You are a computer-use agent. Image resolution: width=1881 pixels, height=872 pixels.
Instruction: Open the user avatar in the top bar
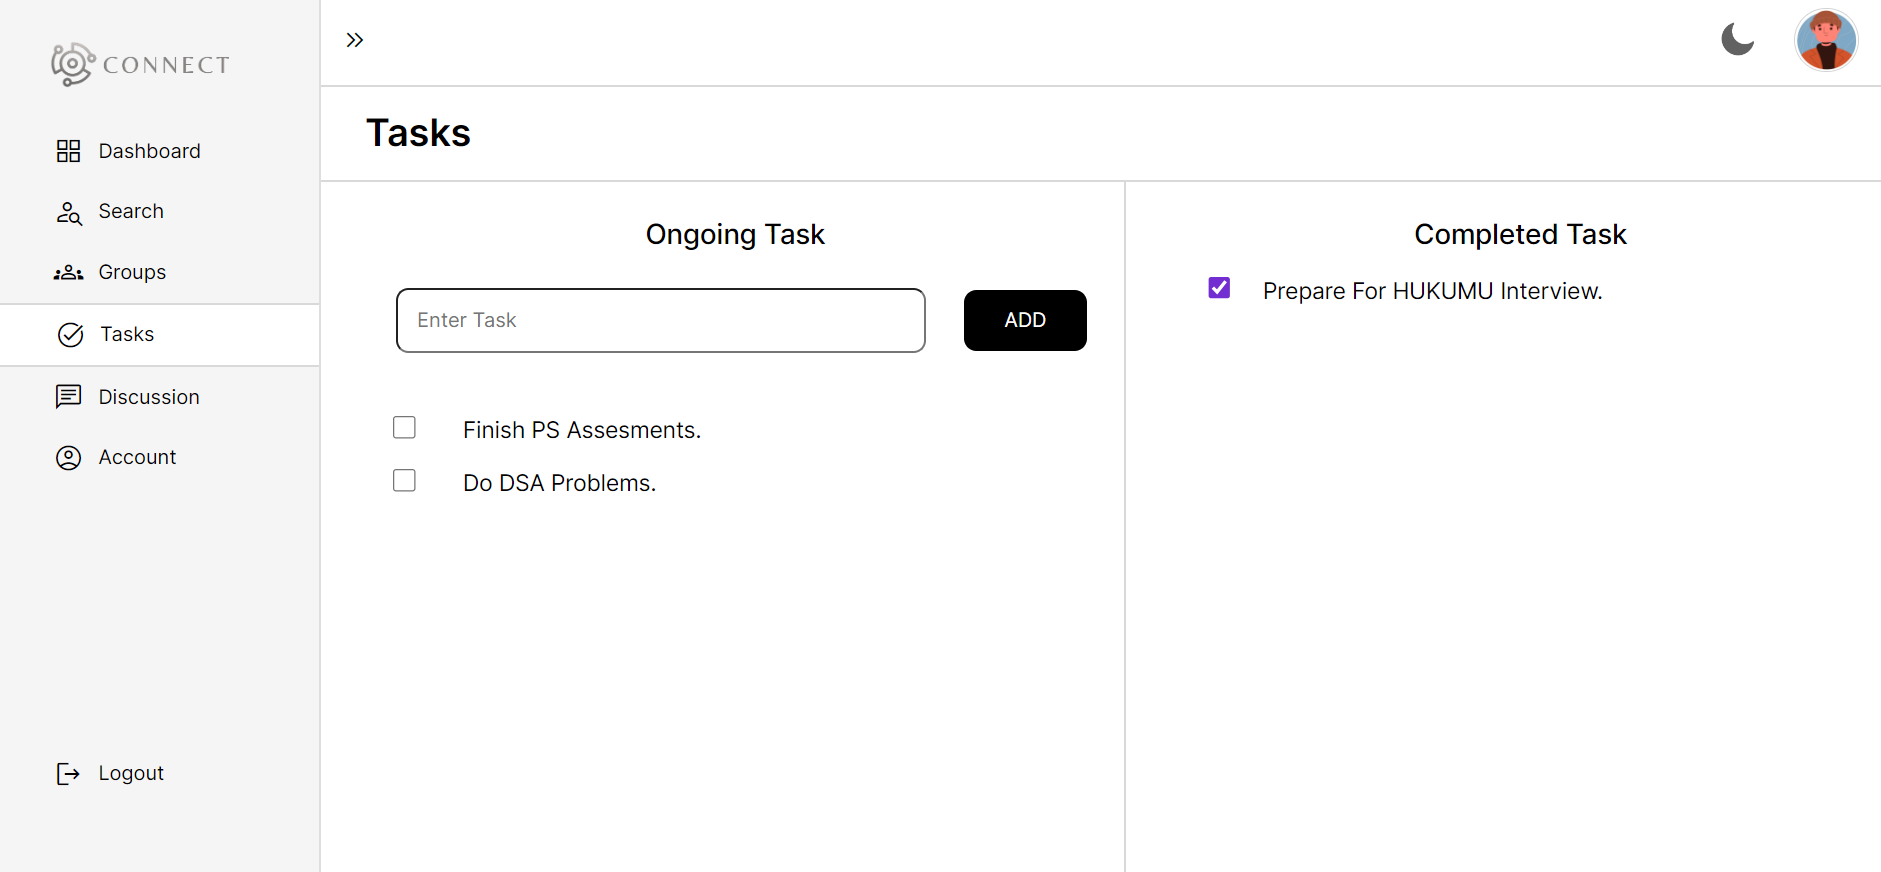(x=1826, y=40)
